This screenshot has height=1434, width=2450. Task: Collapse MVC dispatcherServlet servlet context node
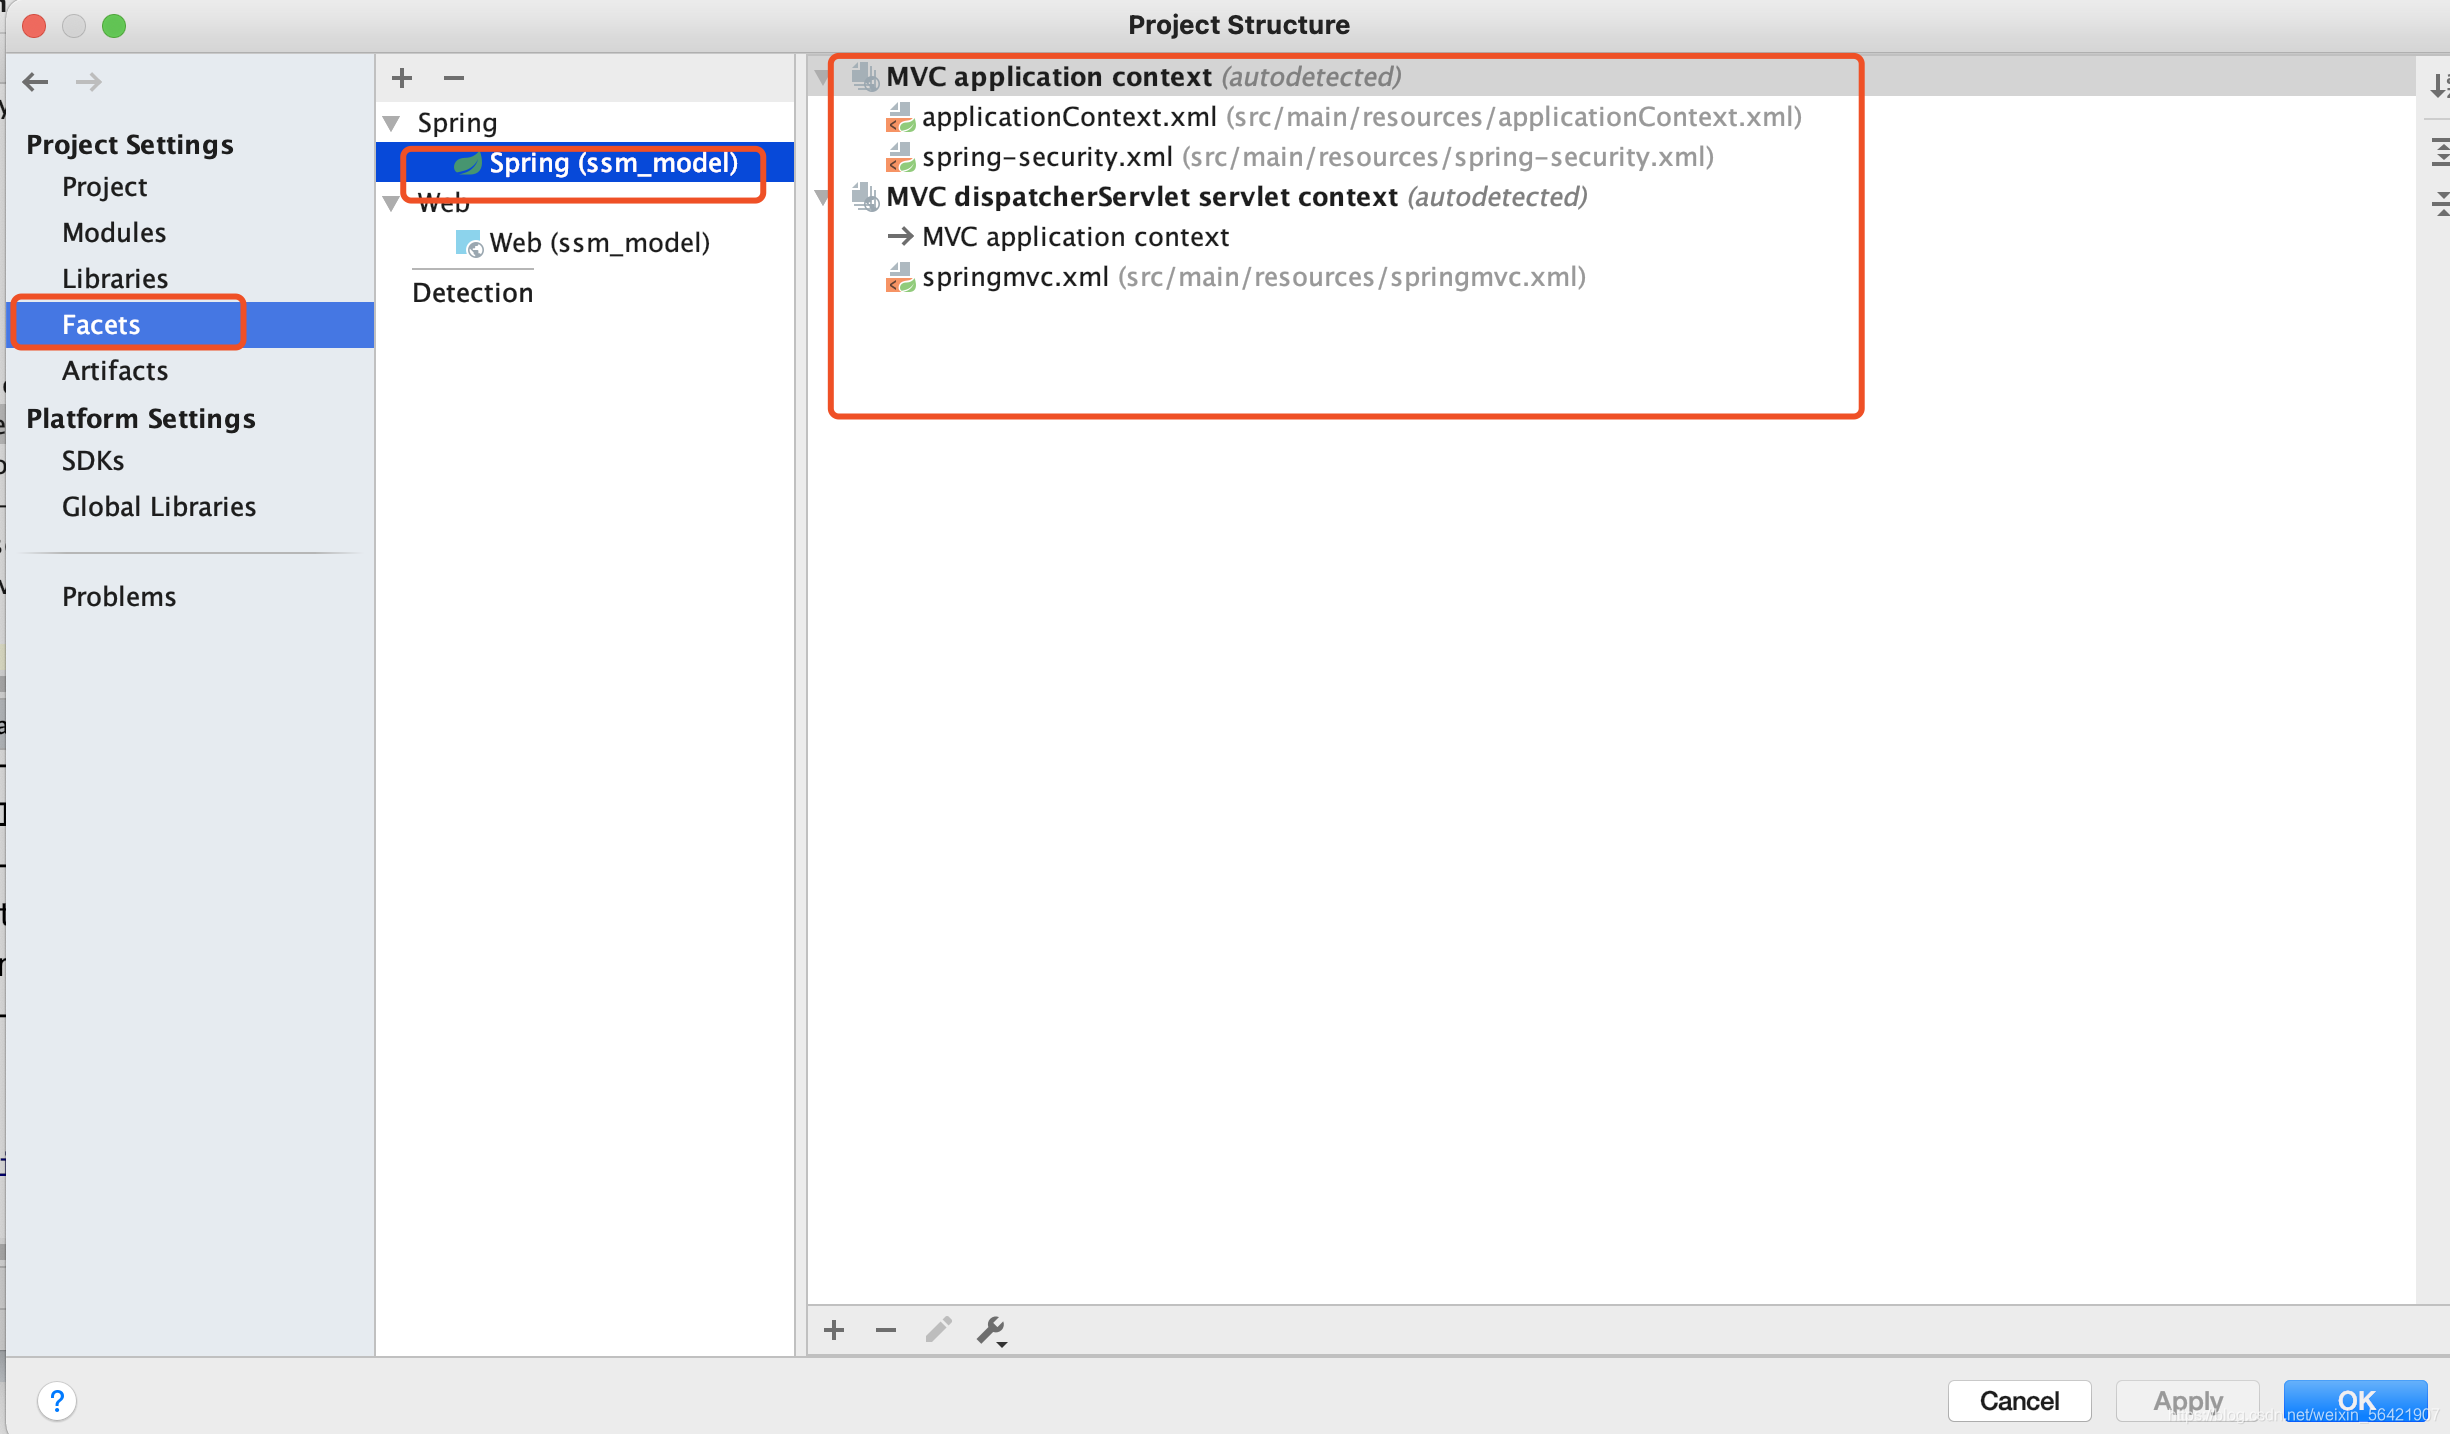pyautogui.click(x=823, y=197)
